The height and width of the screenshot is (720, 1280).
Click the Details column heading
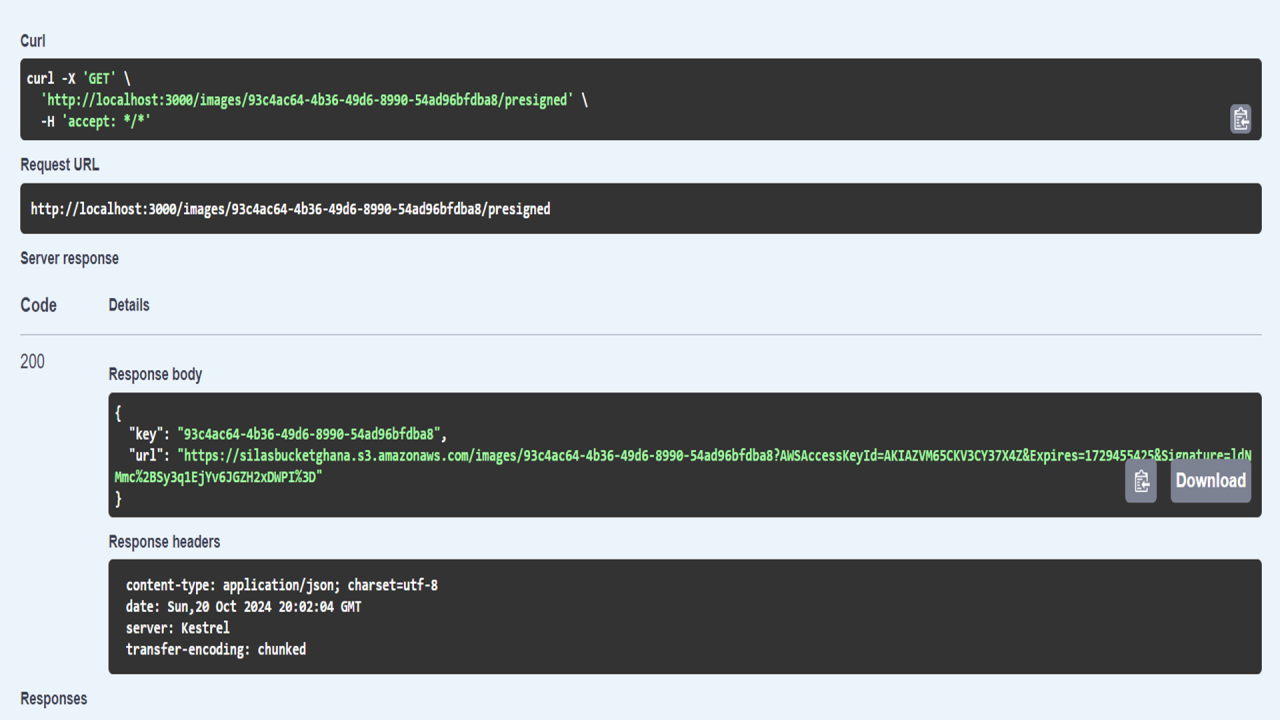tap(129, 305)
